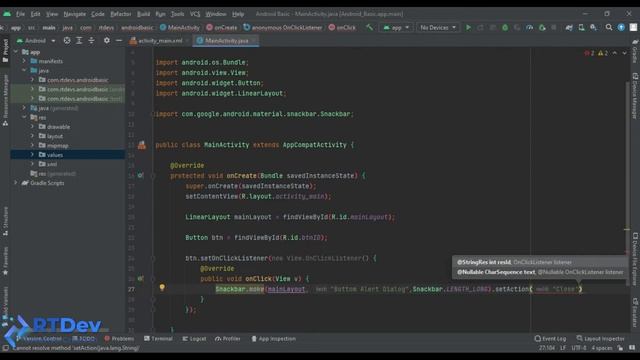Screen dimensions: 640x360
Task: Expand the manifests folder
Action: [x=24, y=61]
